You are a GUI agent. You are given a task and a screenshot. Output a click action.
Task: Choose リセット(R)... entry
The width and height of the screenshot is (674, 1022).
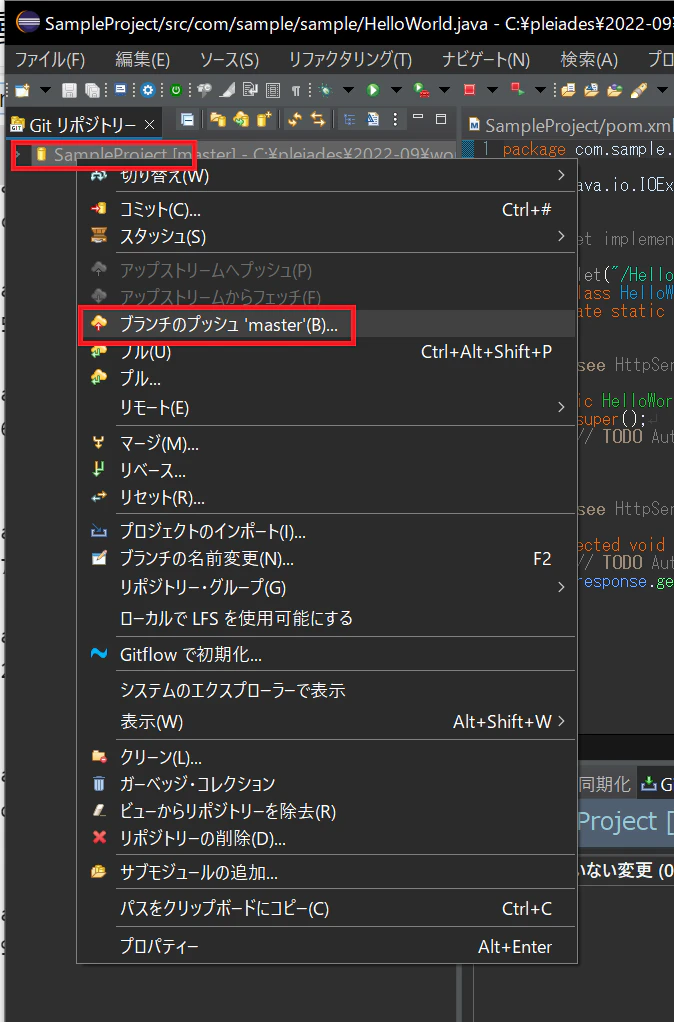tap(327, 498)
